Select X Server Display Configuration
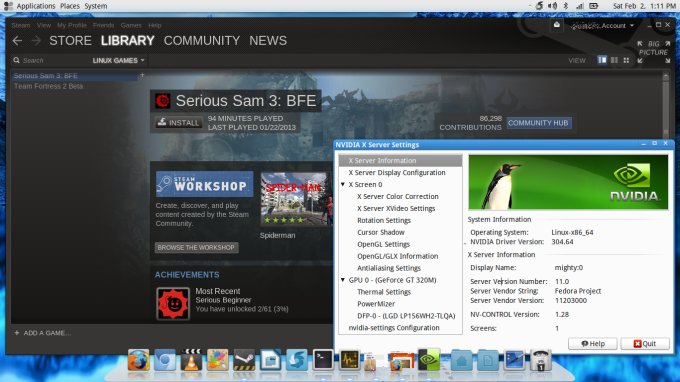This screenshot has height=382, width=680. coord(397,173)
